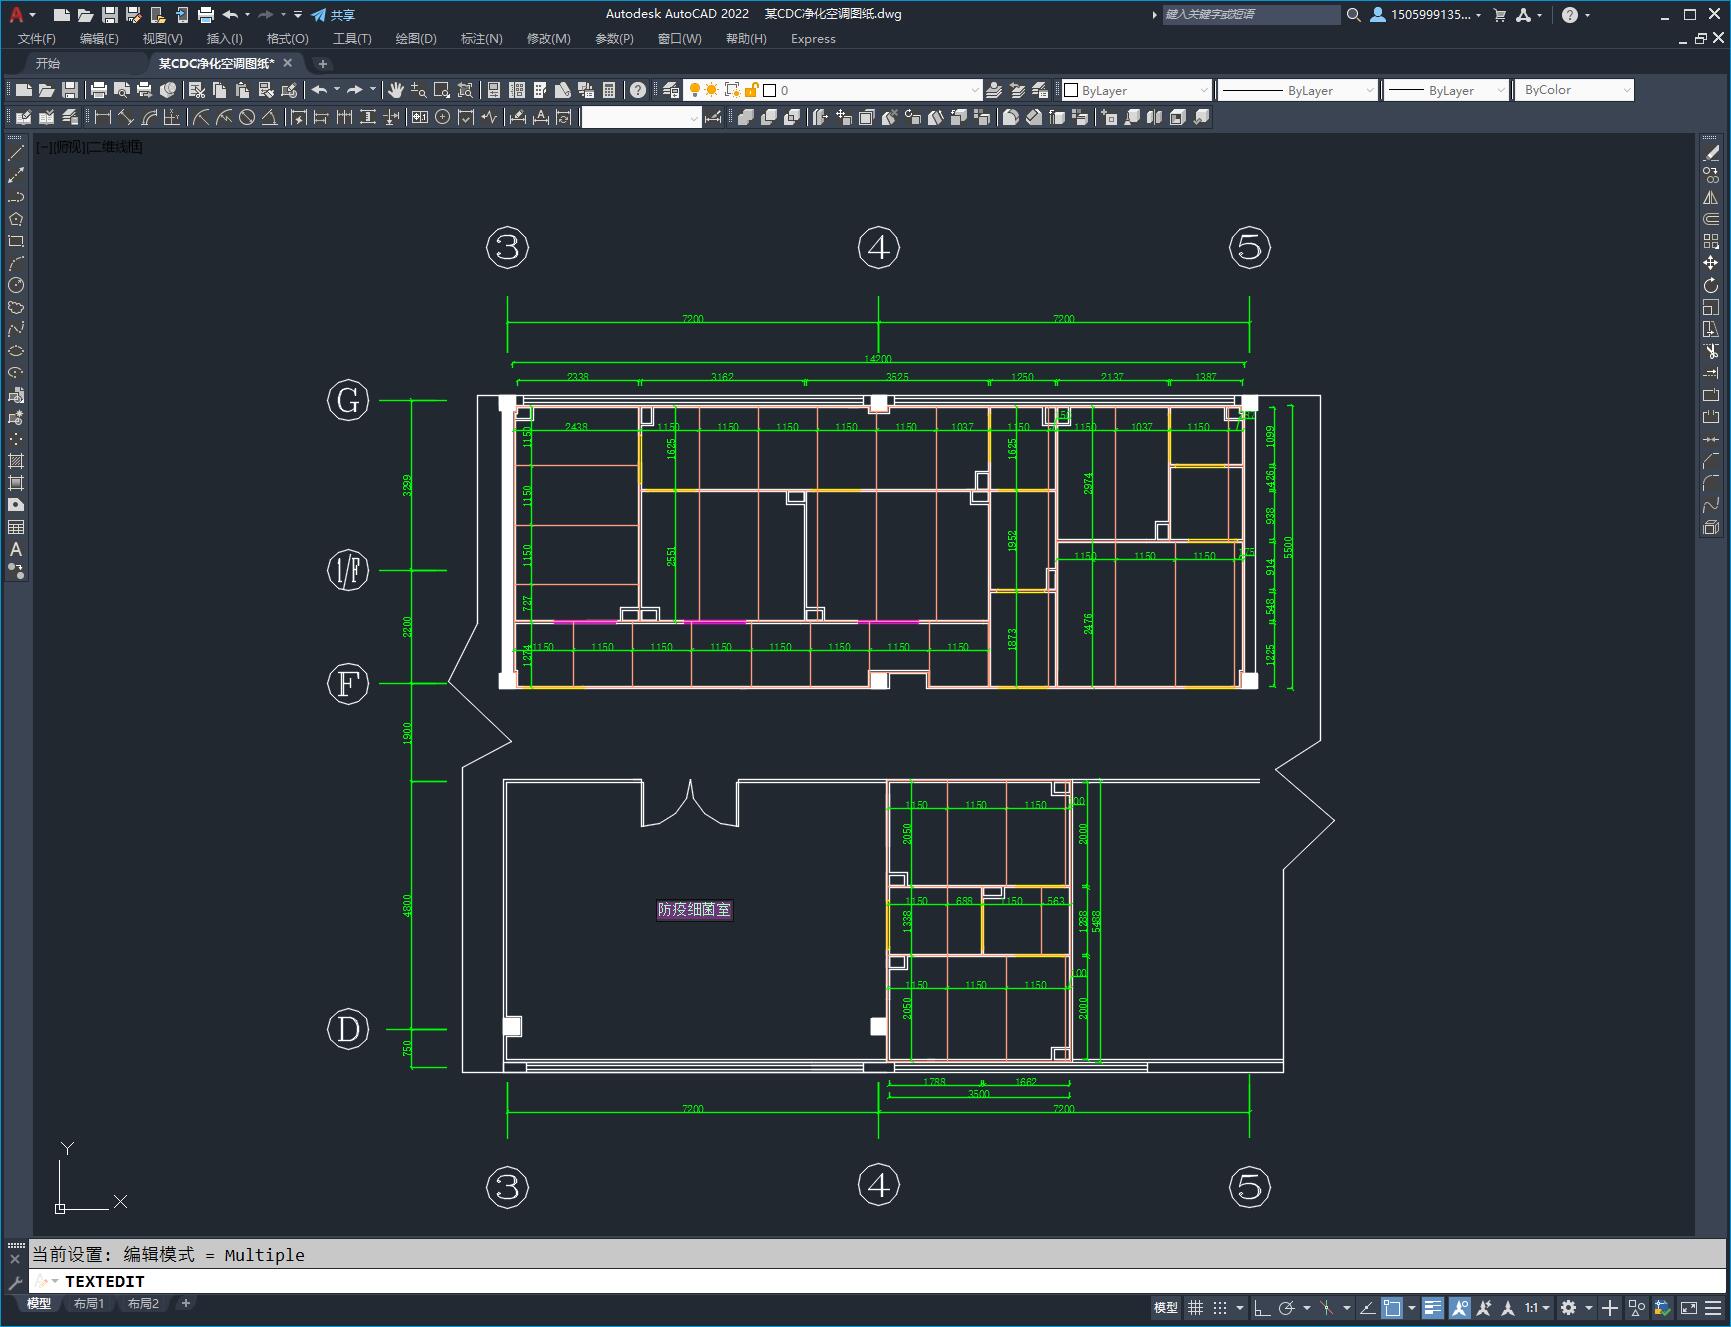The width and height of the screenshot is (1731, 1327).
Task: Close the 某CDC净化空调图纸 drawing tab
Action: tap(288, 63)
